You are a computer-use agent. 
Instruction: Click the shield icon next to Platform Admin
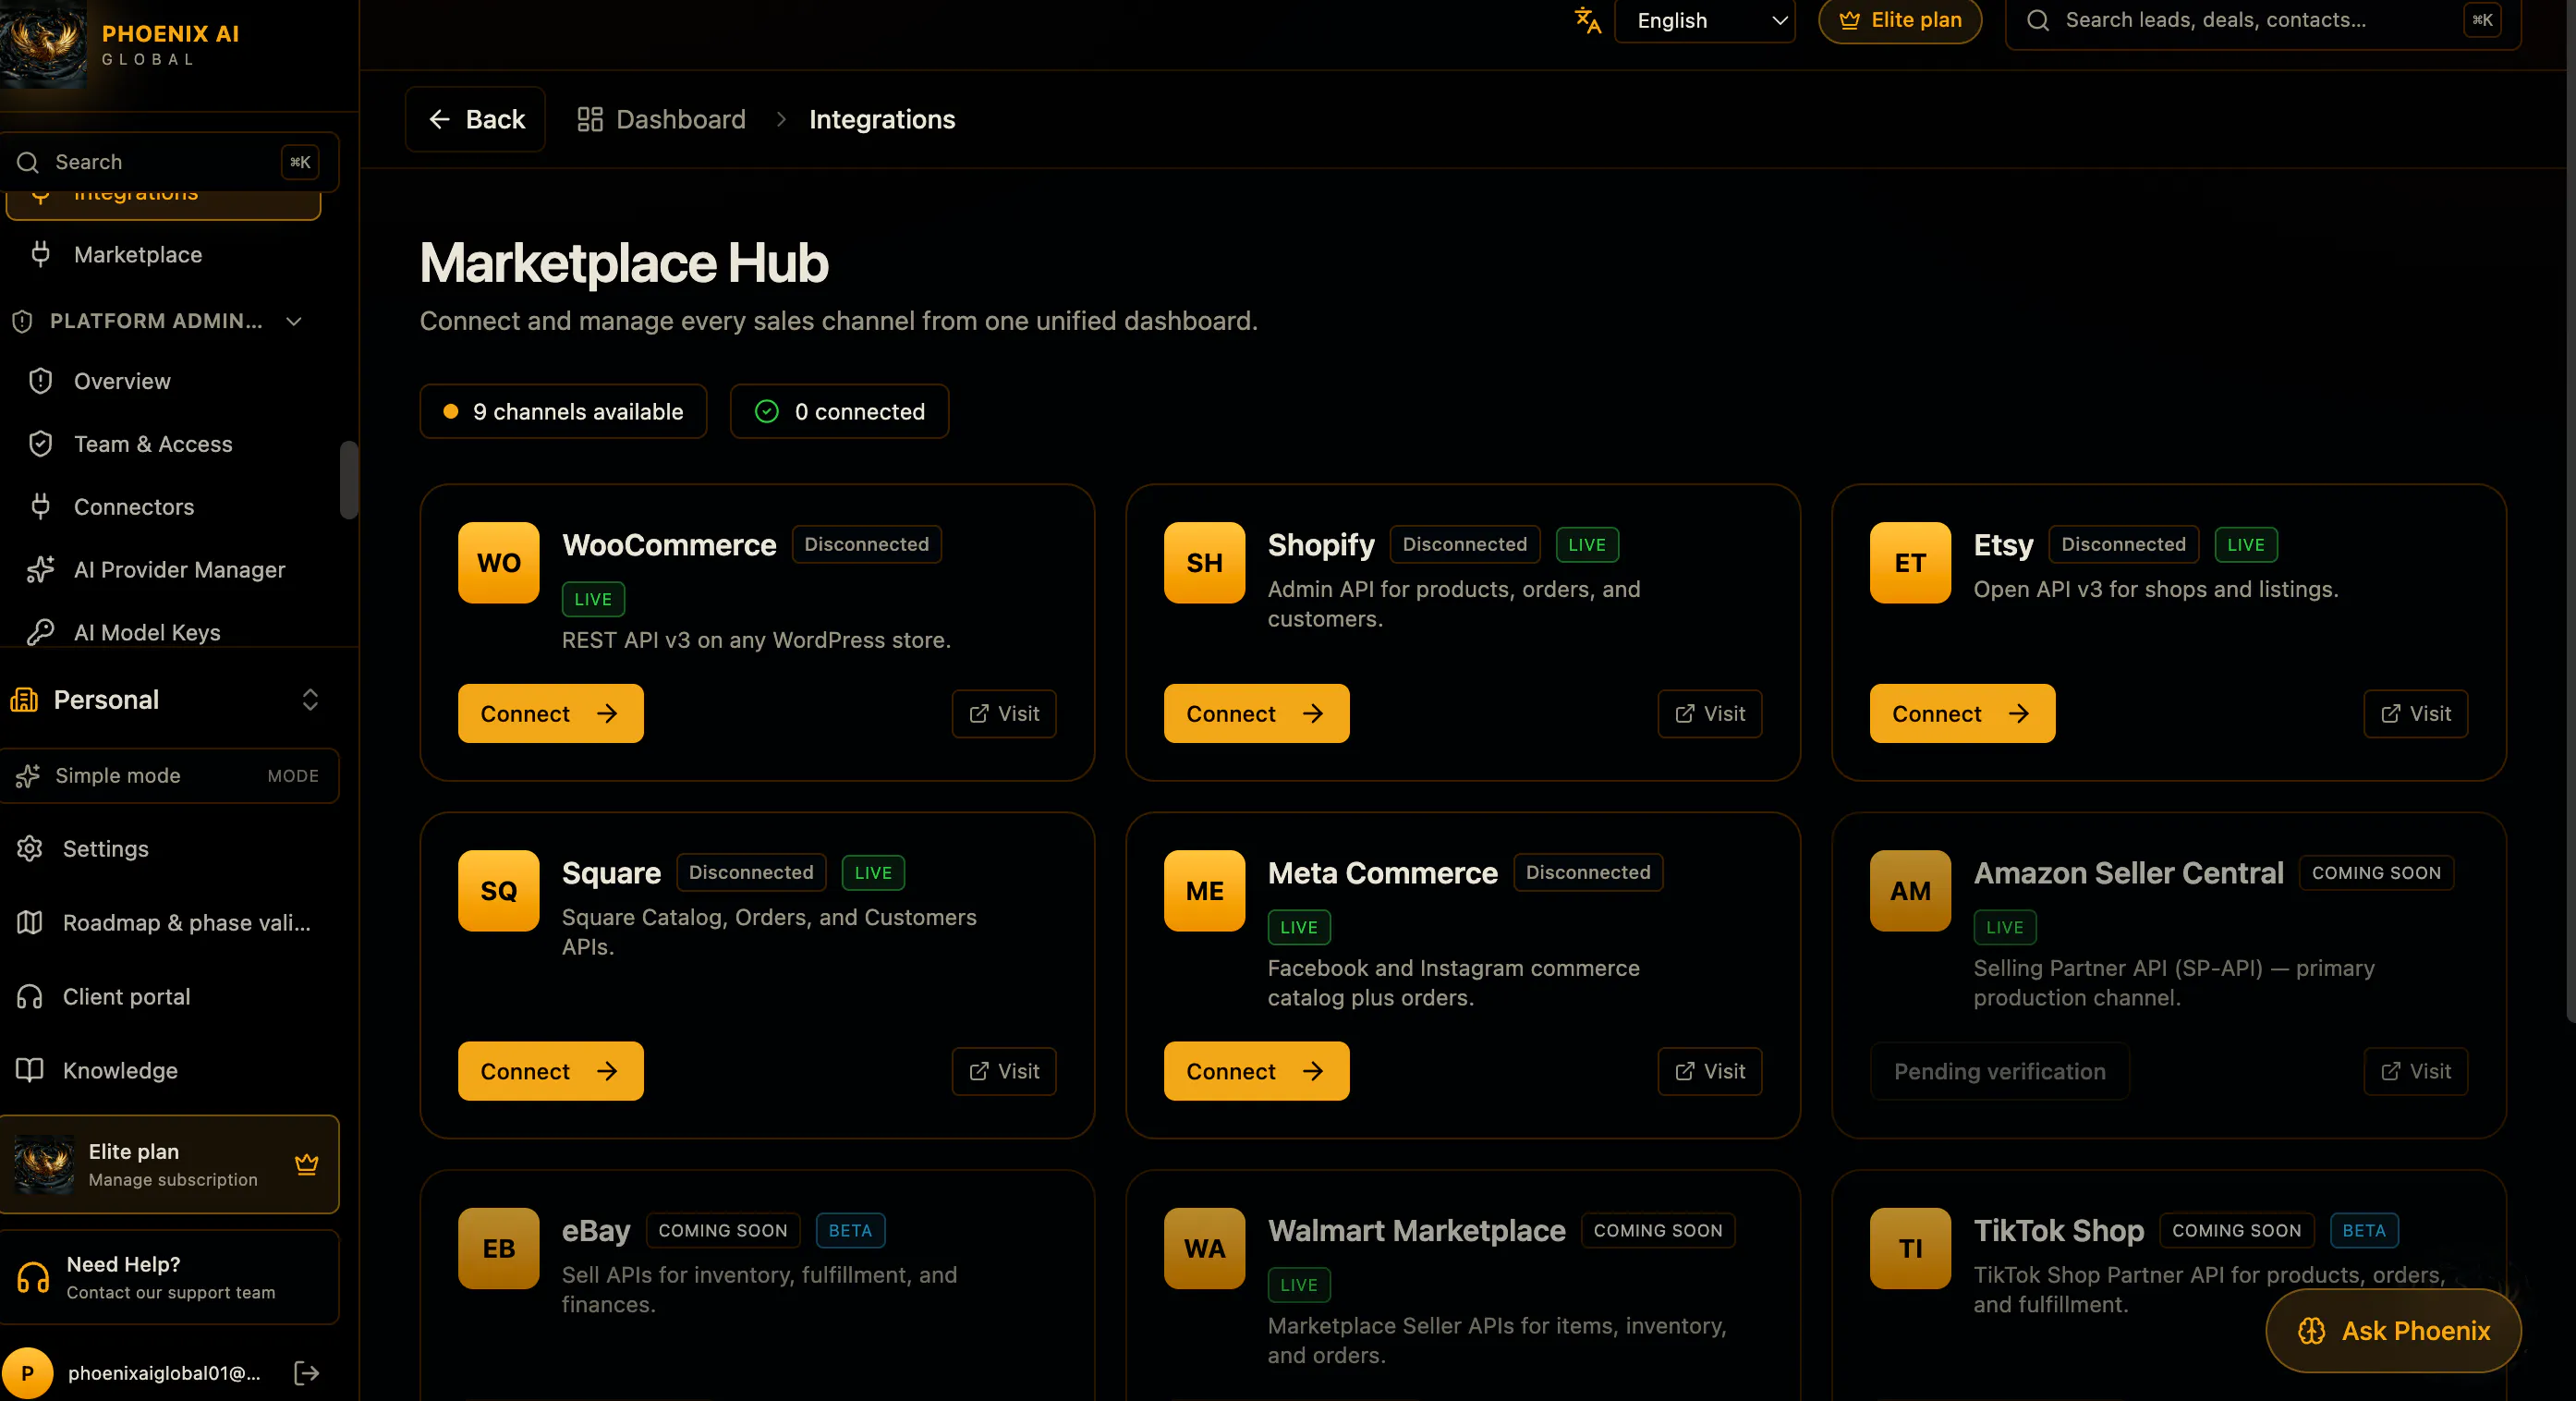click(x=22, y=321)
